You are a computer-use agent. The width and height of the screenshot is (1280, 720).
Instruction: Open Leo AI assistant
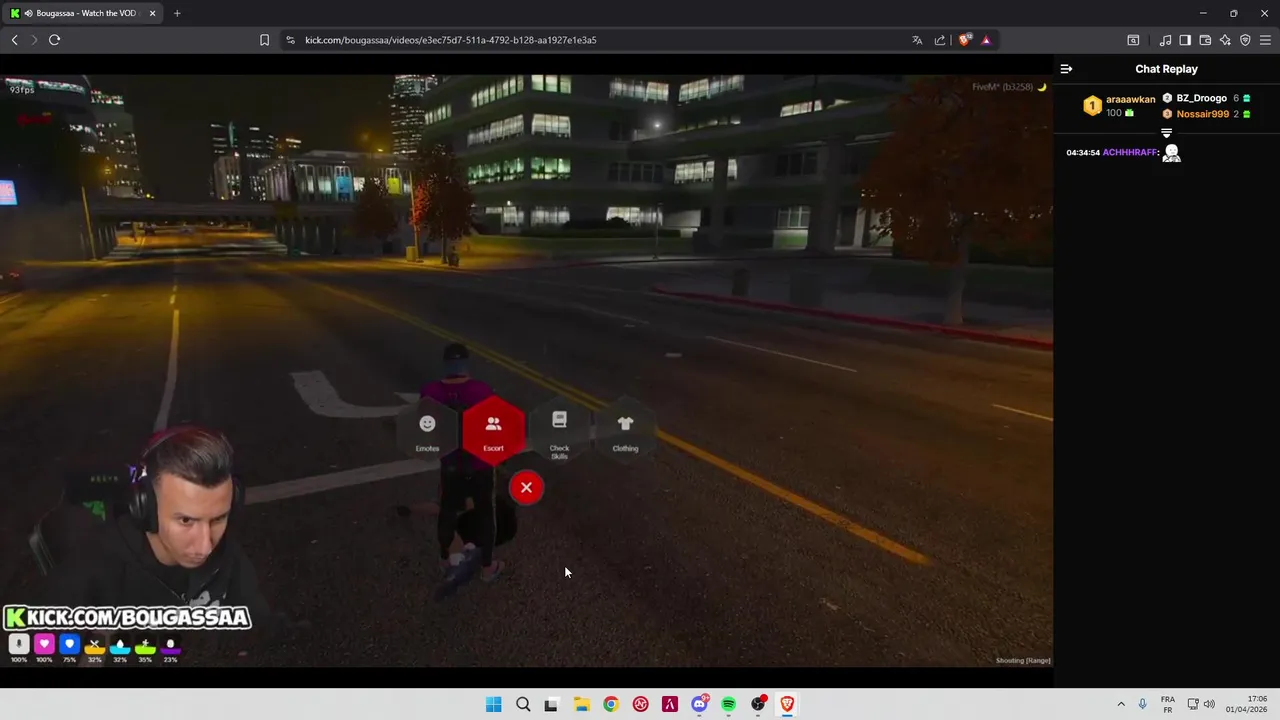point(1225,40)
